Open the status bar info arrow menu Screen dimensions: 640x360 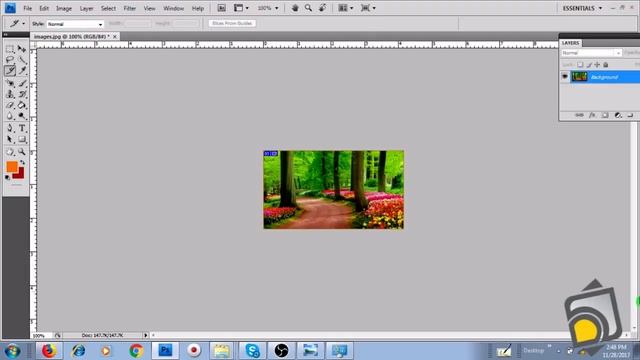[145, 335]
